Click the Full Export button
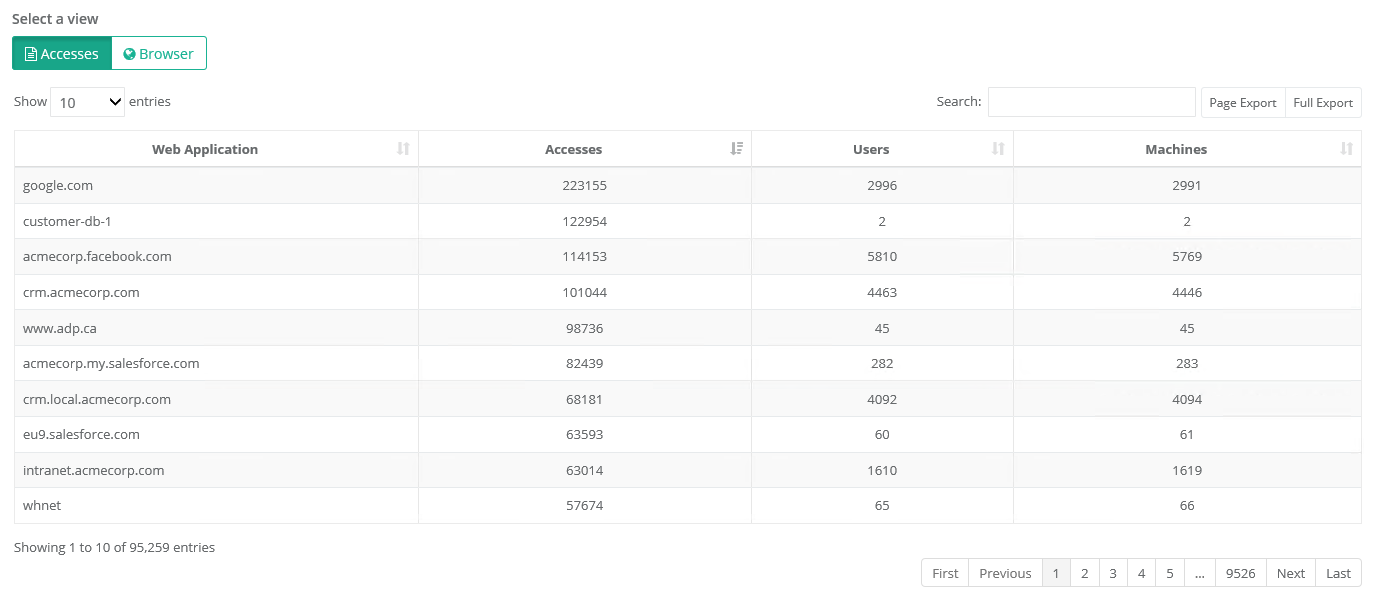This screenshot has width=1378, height=601. pyautogui.click(x=1323, y=102)
